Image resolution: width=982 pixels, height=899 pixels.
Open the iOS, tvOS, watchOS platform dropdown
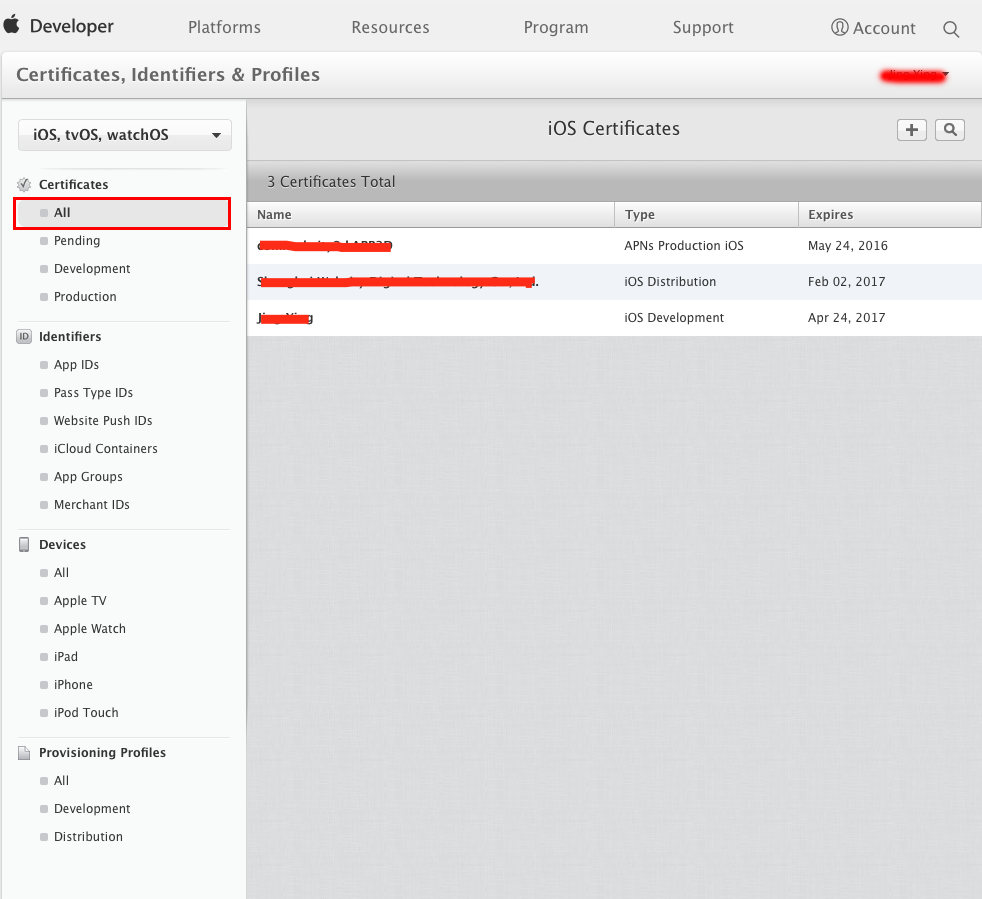125,135
